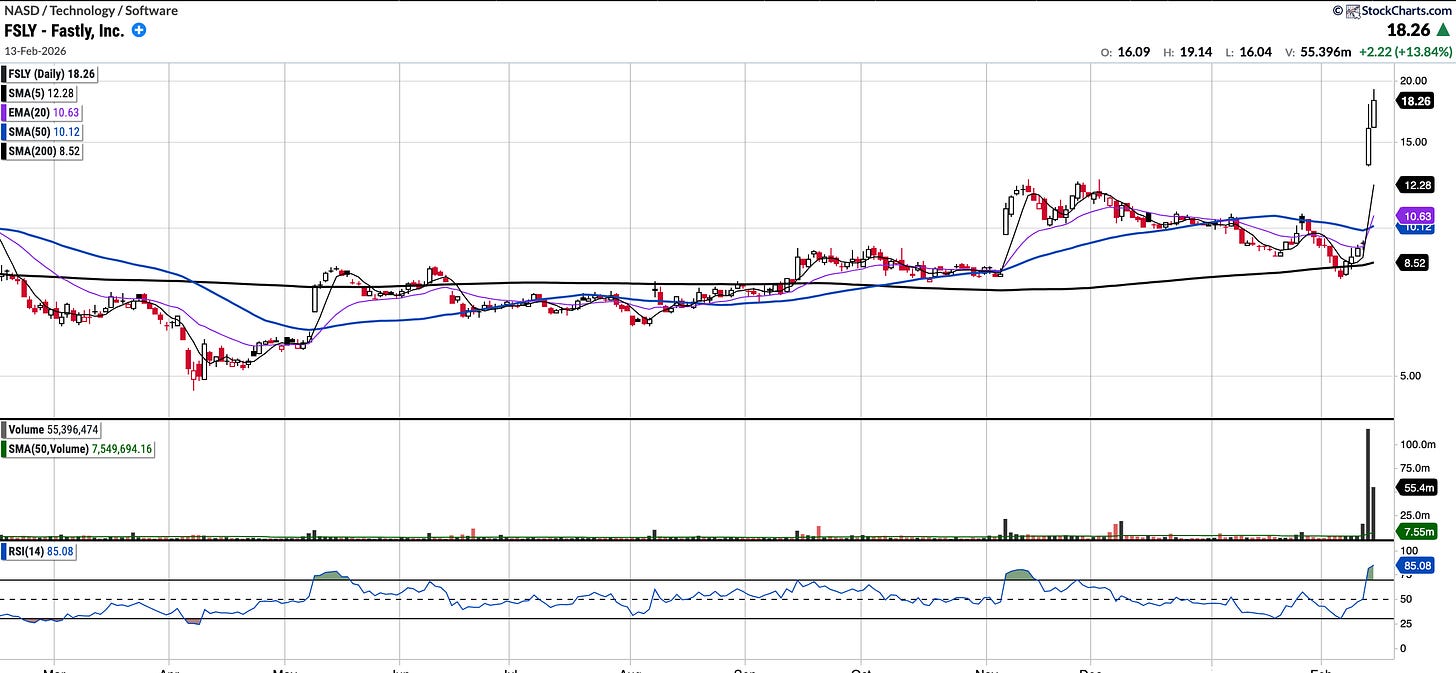
Task: Click the 25 level on RSI axis
Action: pyautogui.click(x=1405, y=623)
